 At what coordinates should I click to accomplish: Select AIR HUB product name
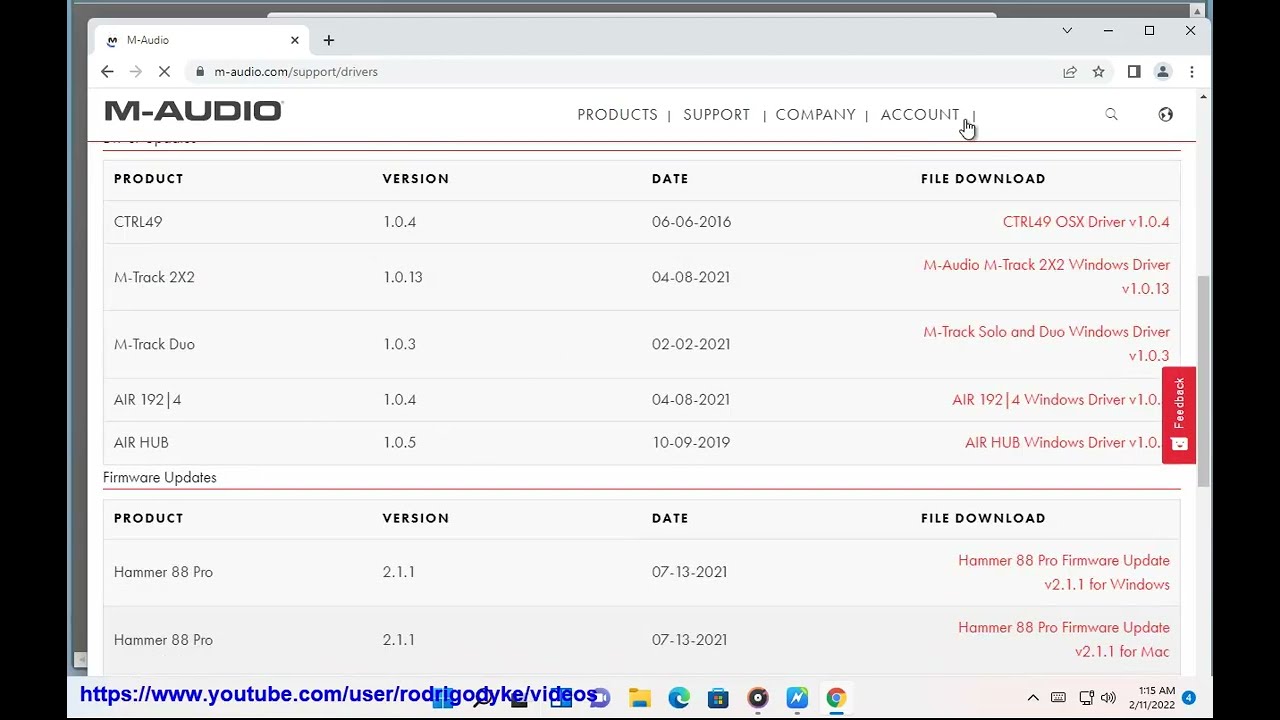tap(141, 443)
